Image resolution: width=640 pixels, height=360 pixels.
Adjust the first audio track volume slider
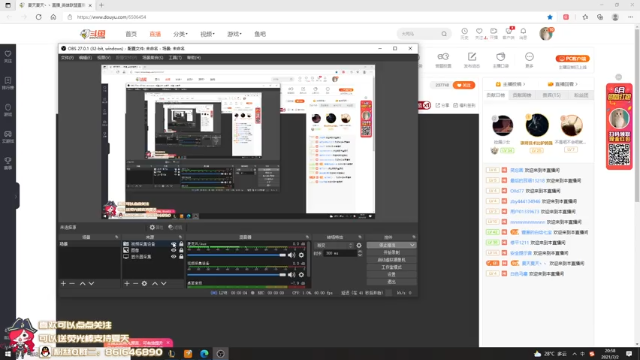tap(237, 255)
